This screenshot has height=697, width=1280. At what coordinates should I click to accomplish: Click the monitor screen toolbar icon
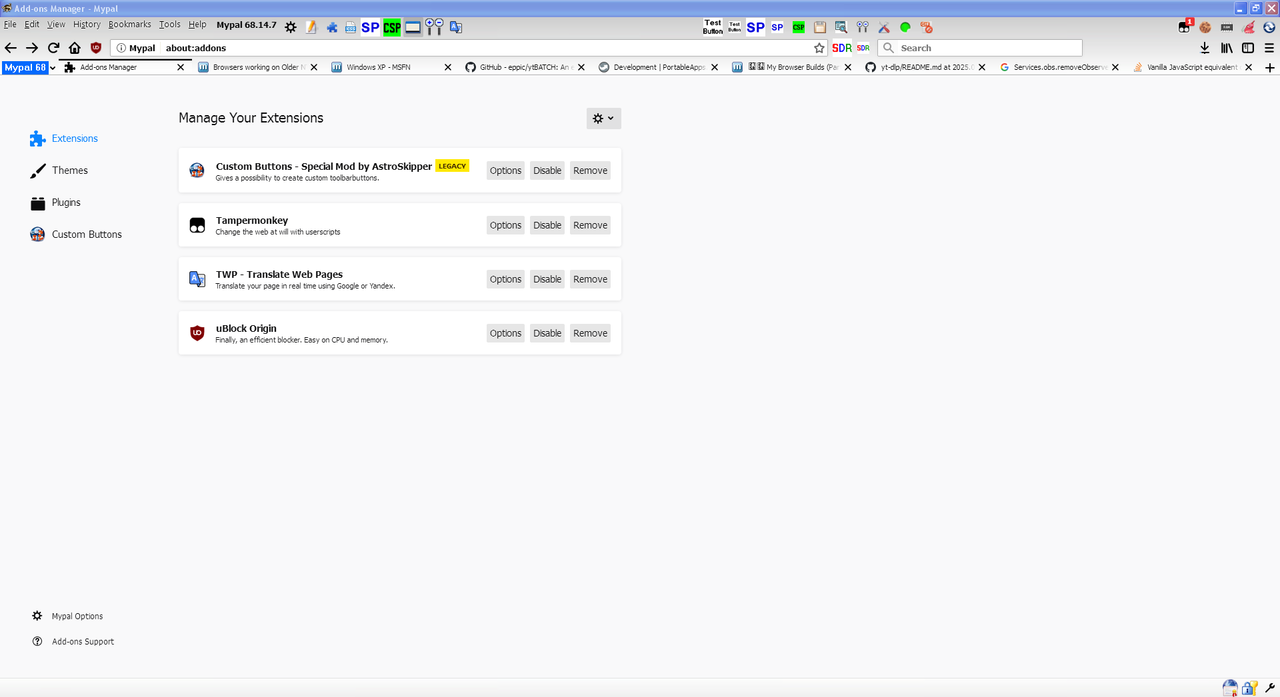coord(413,27)
